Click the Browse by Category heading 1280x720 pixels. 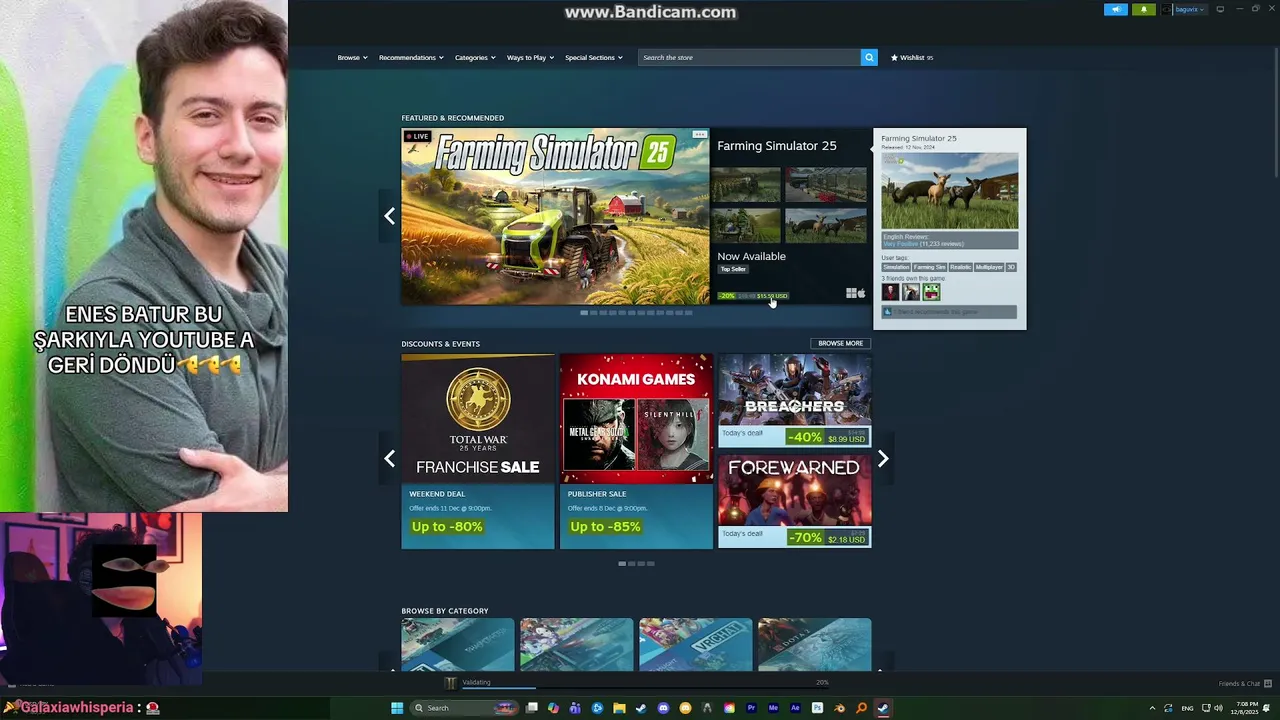(x=445, y=611)
